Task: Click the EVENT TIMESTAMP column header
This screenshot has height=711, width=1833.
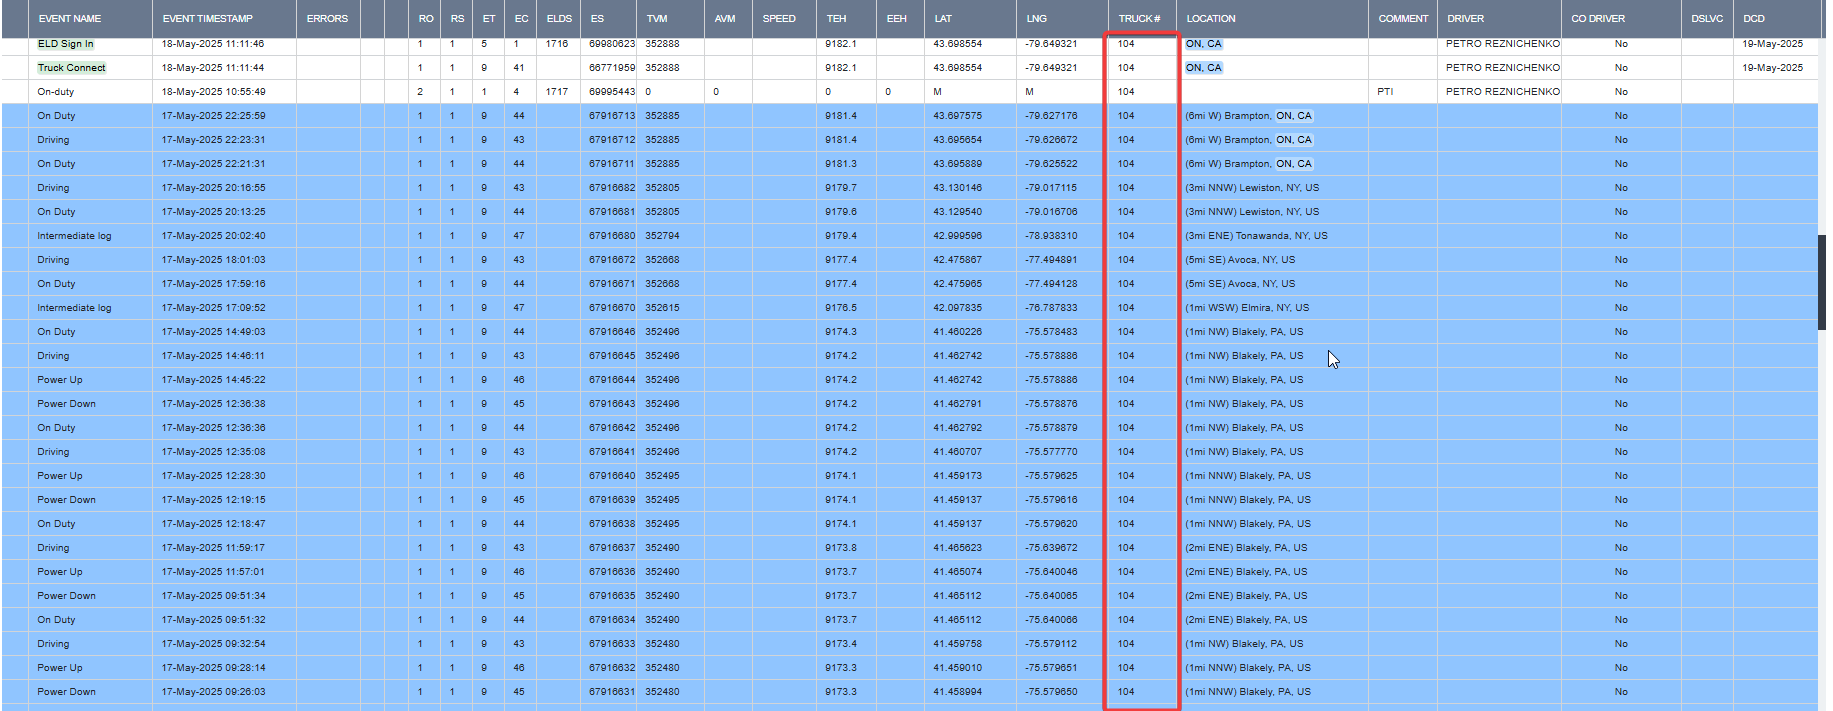Action: point(208,19)
